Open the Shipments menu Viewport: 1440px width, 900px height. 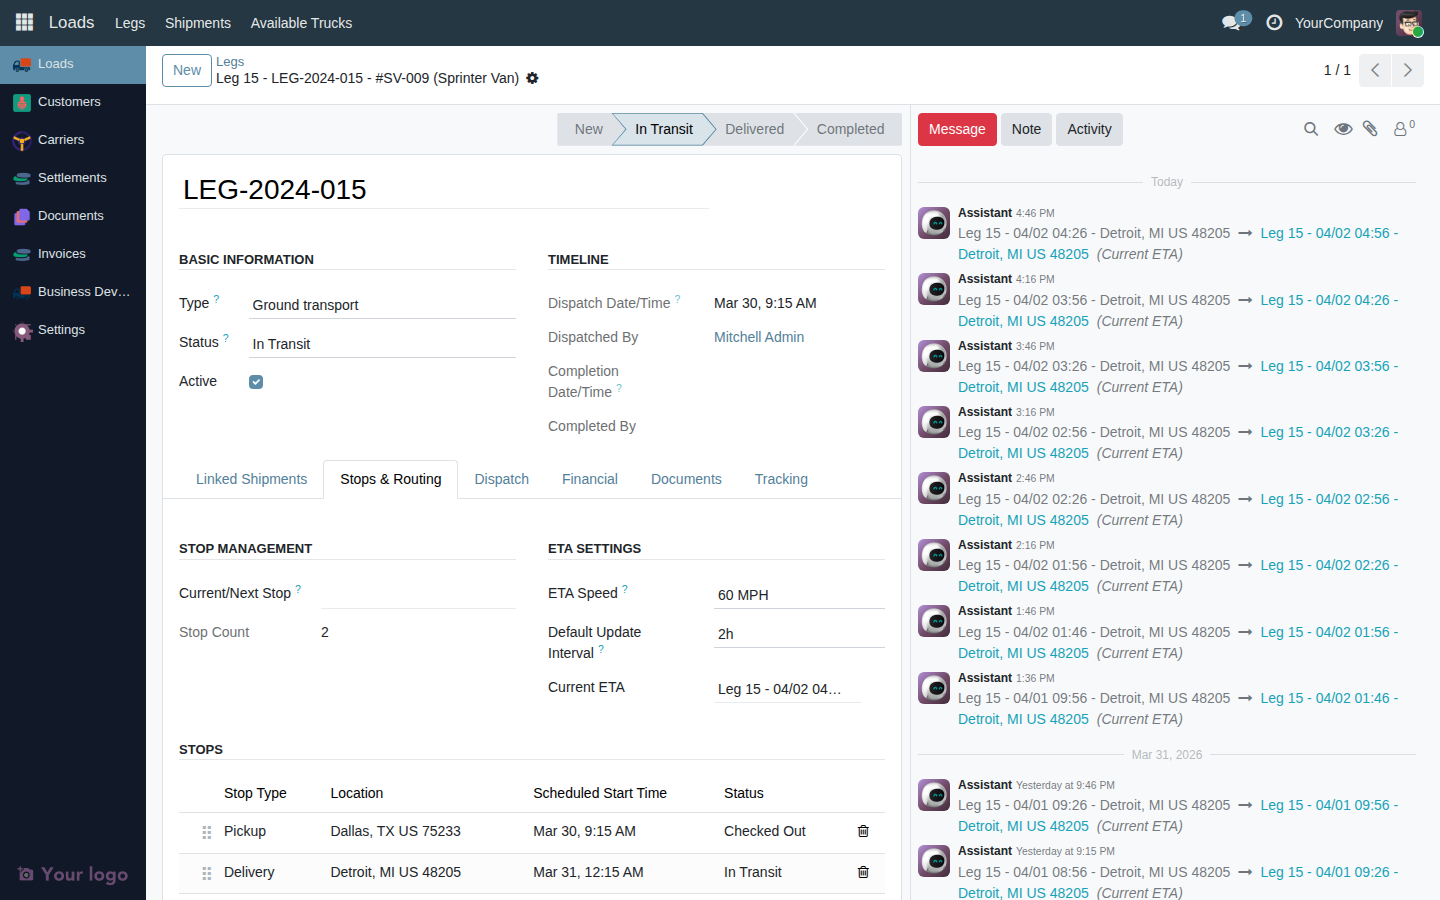pos(198,22)
